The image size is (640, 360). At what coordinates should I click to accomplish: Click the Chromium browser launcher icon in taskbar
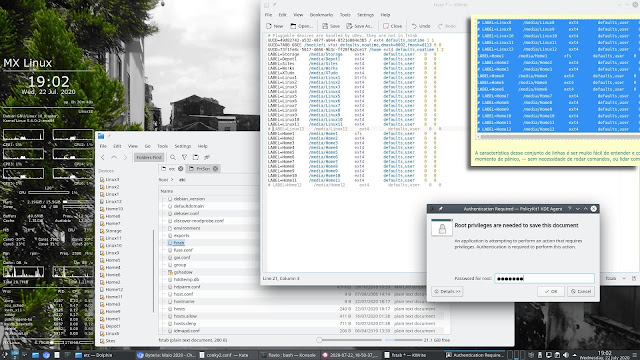click(x=46, y=355)
